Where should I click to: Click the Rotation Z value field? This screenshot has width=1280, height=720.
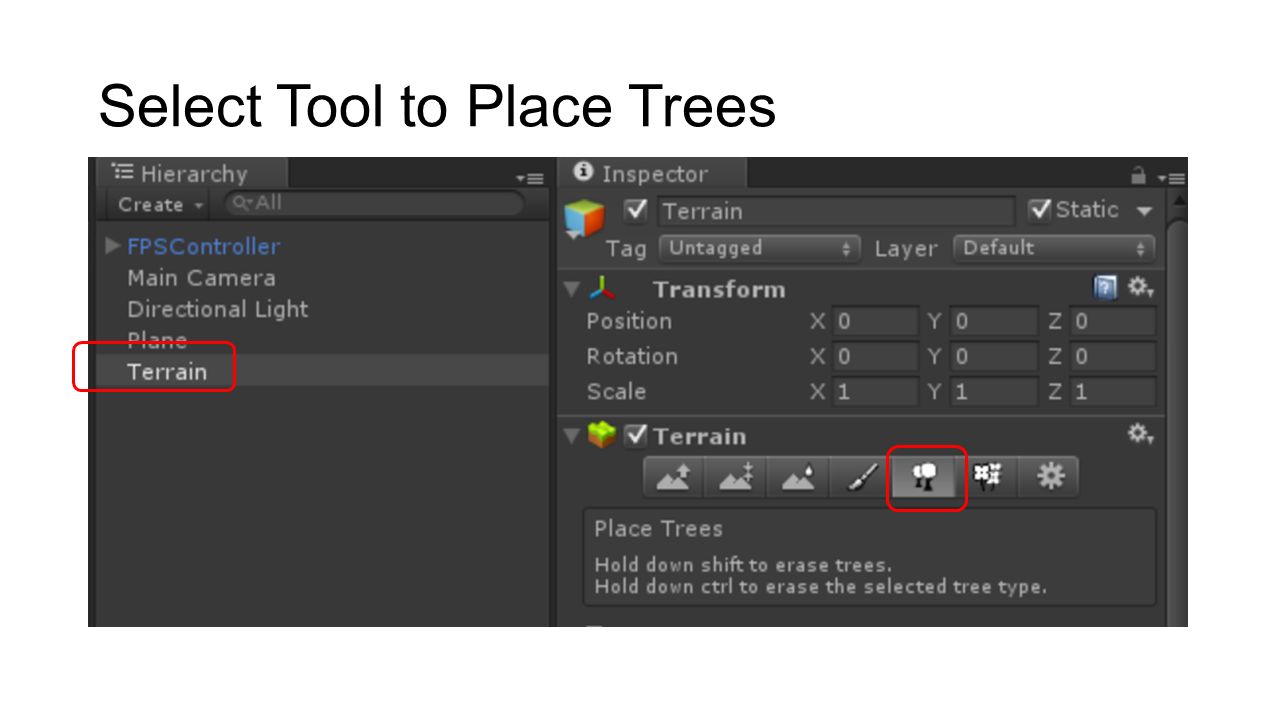1113,357
